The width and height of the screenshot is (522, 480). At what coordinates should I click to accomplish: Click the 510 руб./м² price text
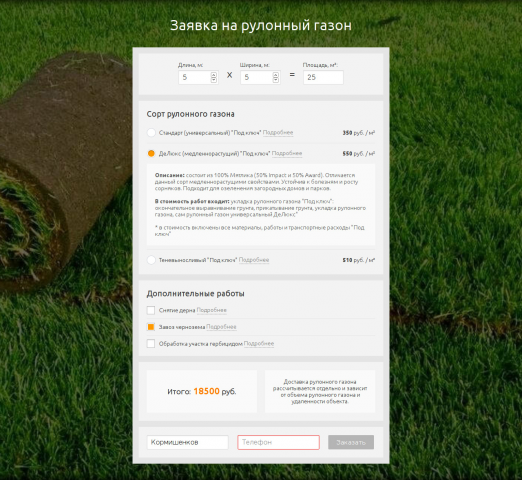(359, 260)
